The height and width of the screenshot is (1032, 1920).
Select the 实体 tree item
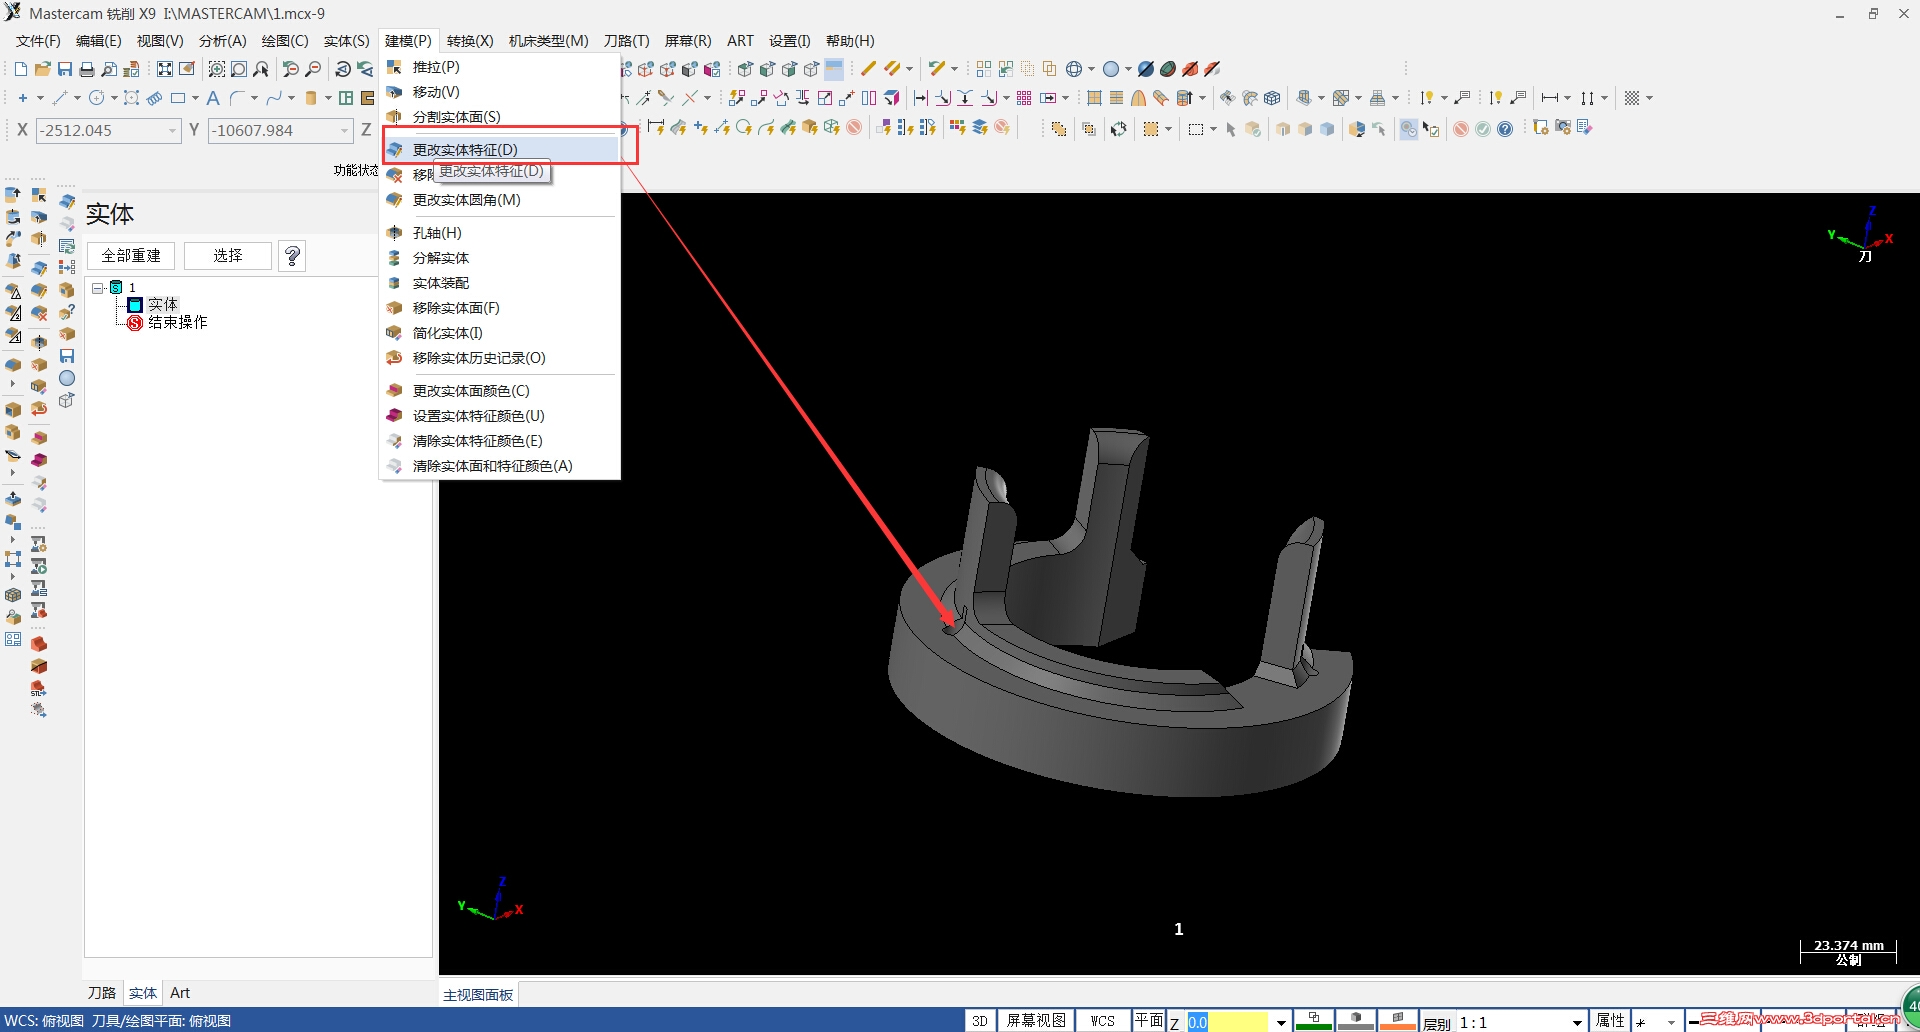[163, 304]
